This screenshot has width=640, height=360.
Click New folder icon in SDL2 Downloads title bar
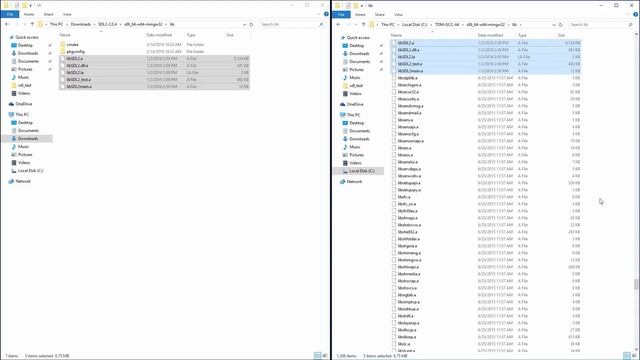(24, 6)
